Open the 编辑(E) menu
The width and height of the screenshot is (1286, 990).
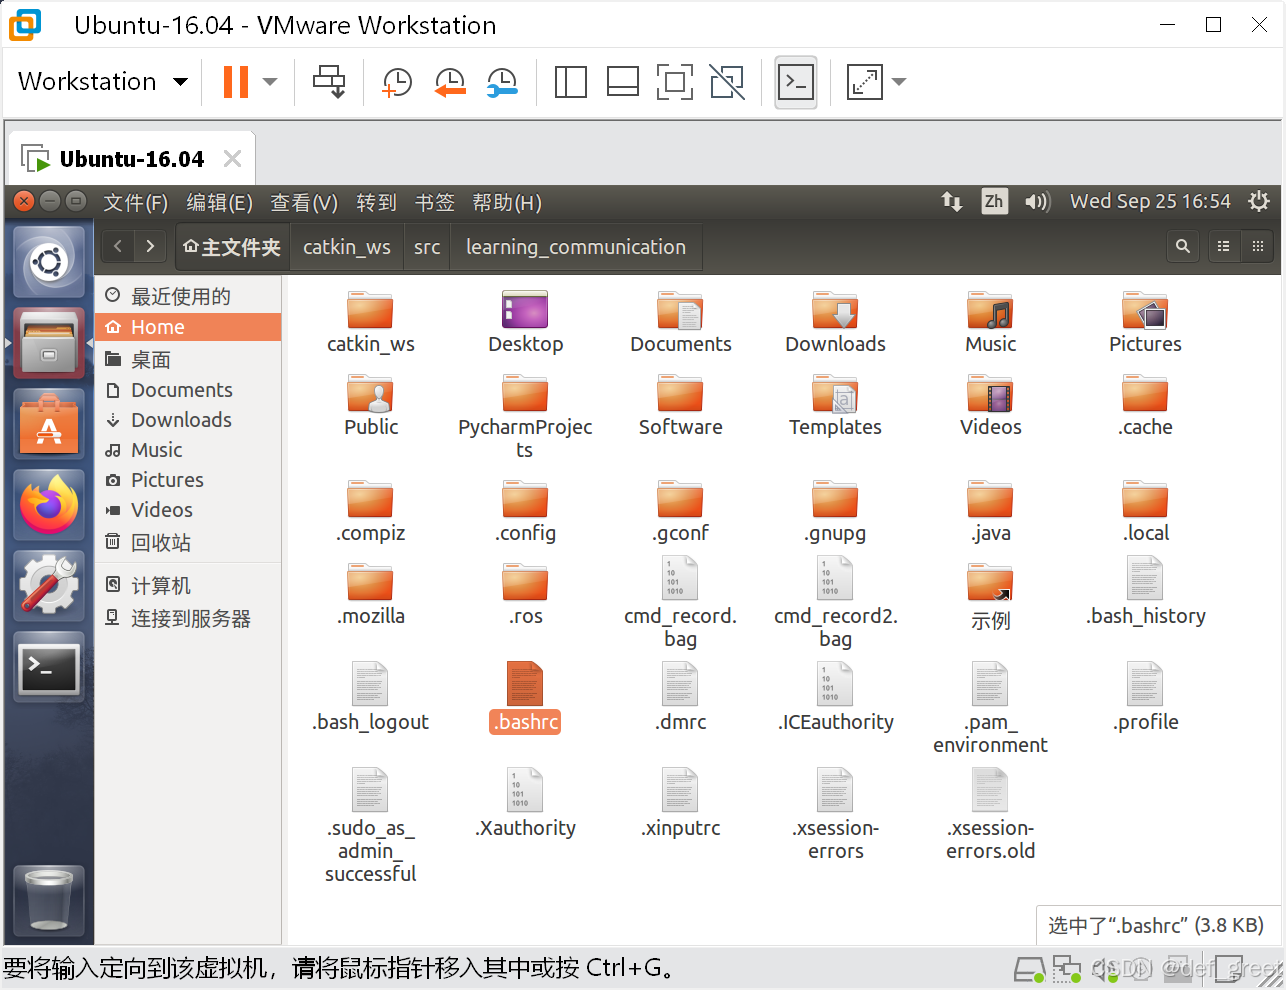(x=219, y=203)
